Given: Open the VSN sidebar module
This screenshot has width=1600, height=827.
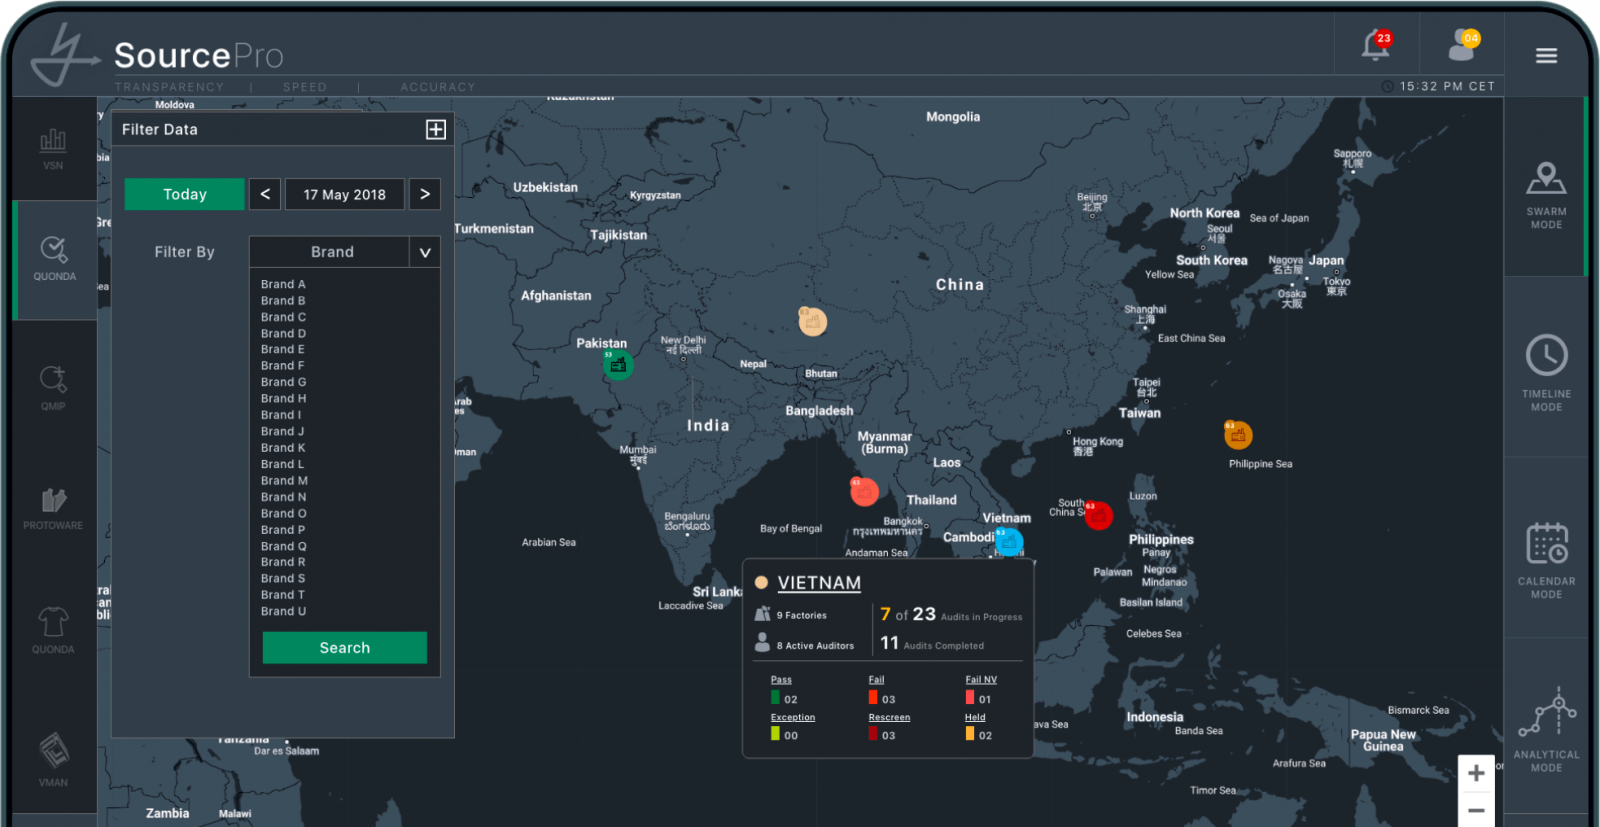Looking at the screenshot, I should (x=53, y=148).
